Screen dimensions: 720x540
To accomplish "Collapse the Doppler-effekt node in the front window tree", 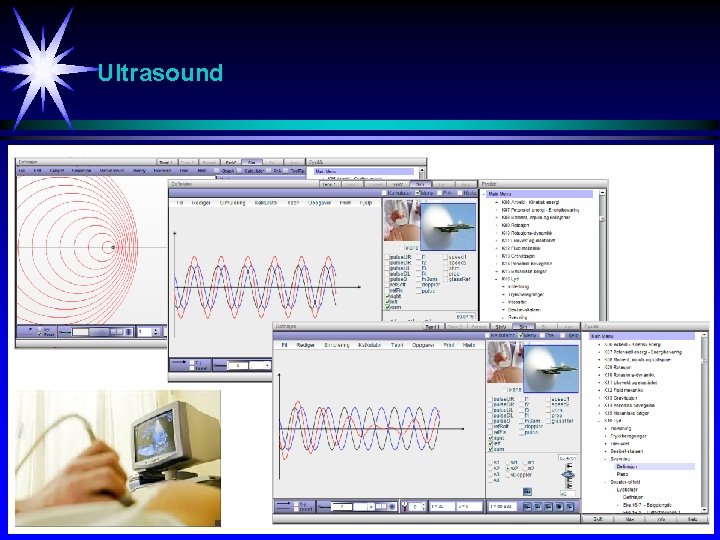I will pyautogui.click(x=606, y=482).
